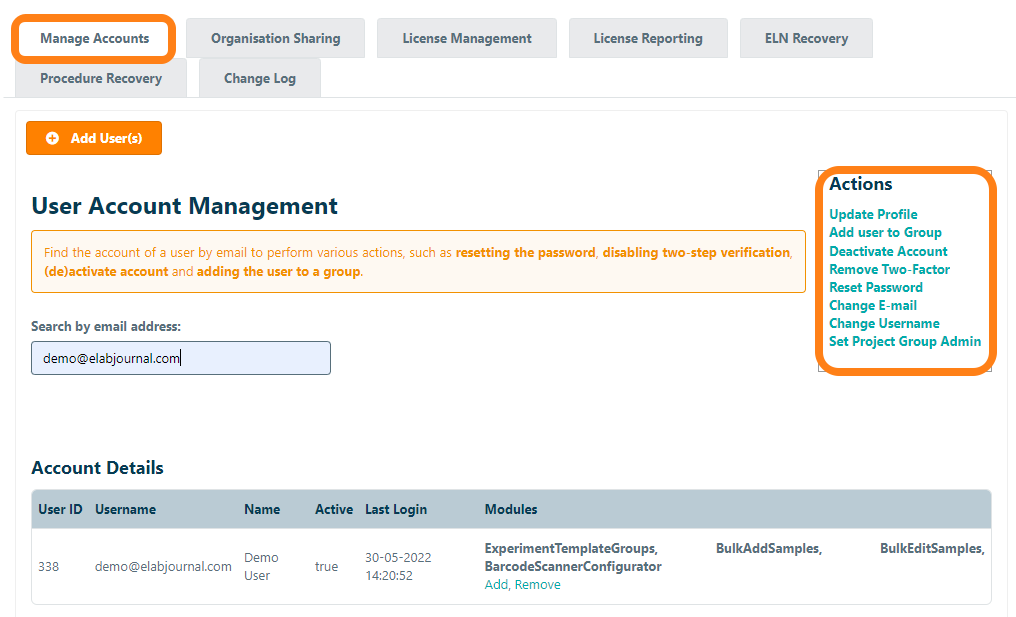The width and height of the screenshot is (1016, 617).
Task: Click the Reset Password link
Action: pyautogui.click(x=876, y=287)
